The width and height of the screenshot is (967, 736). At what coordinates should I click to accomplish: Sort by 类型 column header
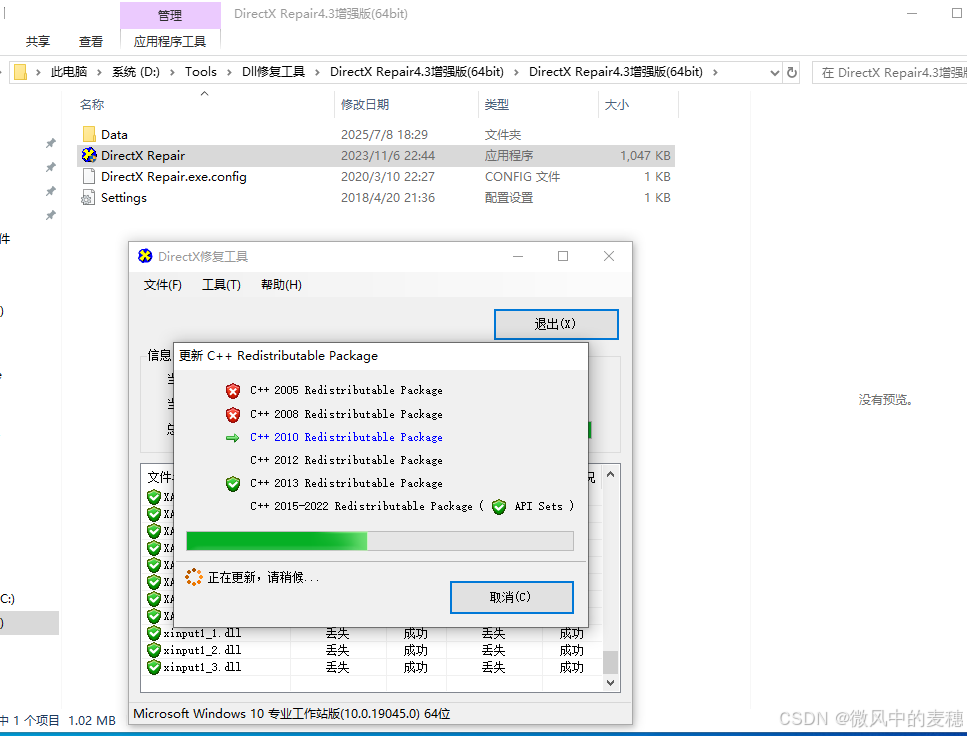click(496, 105)
